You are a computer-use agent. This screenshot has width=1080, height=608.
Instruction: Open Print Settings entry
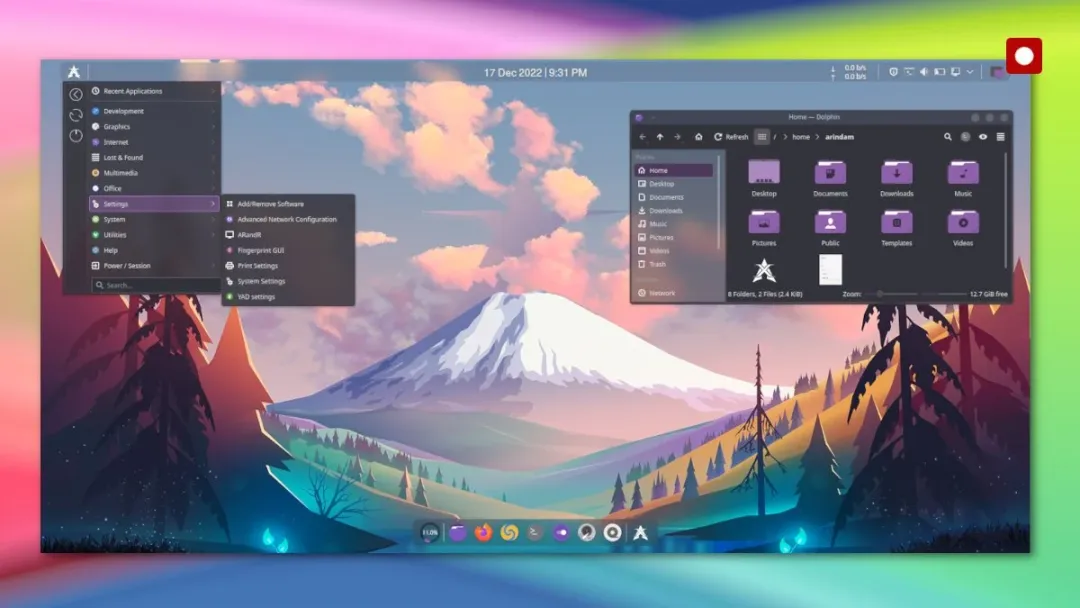[x=288, y=265]
